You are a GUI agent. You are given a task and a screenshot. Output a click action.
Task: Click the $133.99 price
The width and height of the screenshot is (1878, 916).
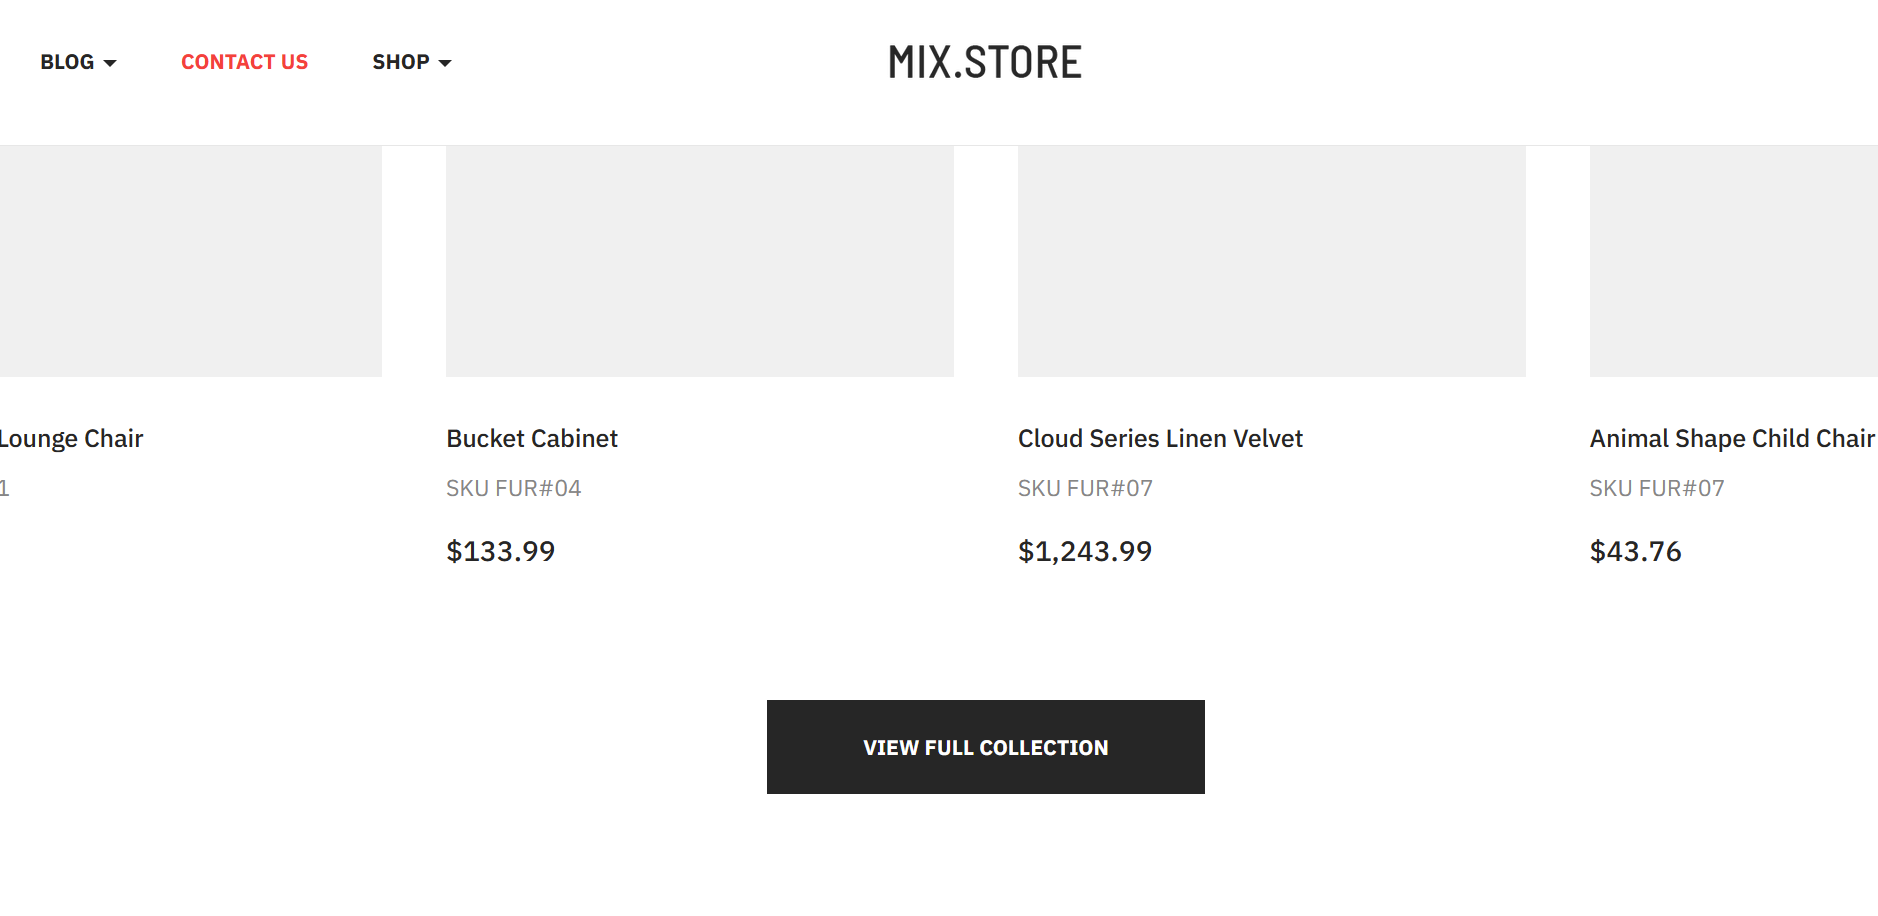[x=500, y=551]
